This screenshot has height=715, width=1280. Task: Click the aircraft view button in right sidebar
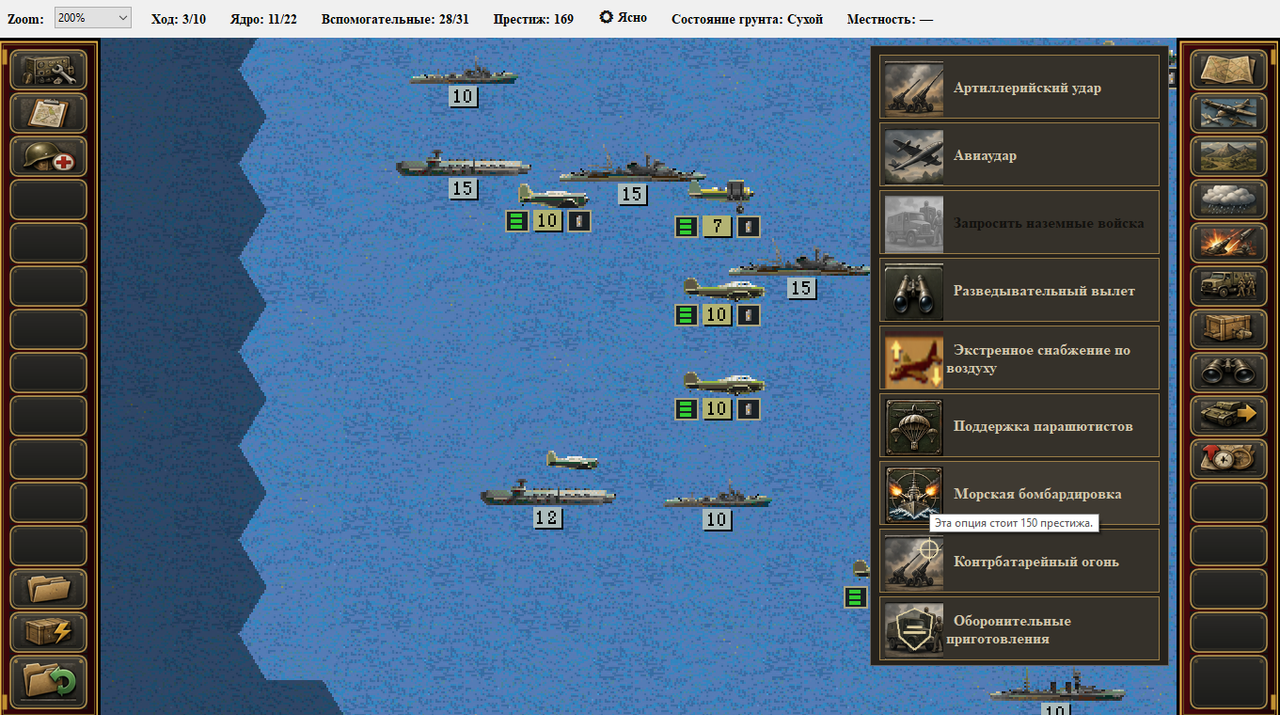(x=1229, y=113)
